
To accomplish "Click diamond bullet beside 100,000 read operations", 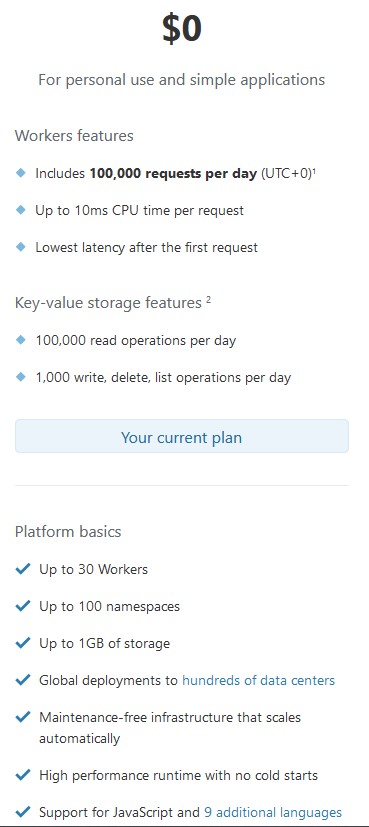I will tap(21, 340).
